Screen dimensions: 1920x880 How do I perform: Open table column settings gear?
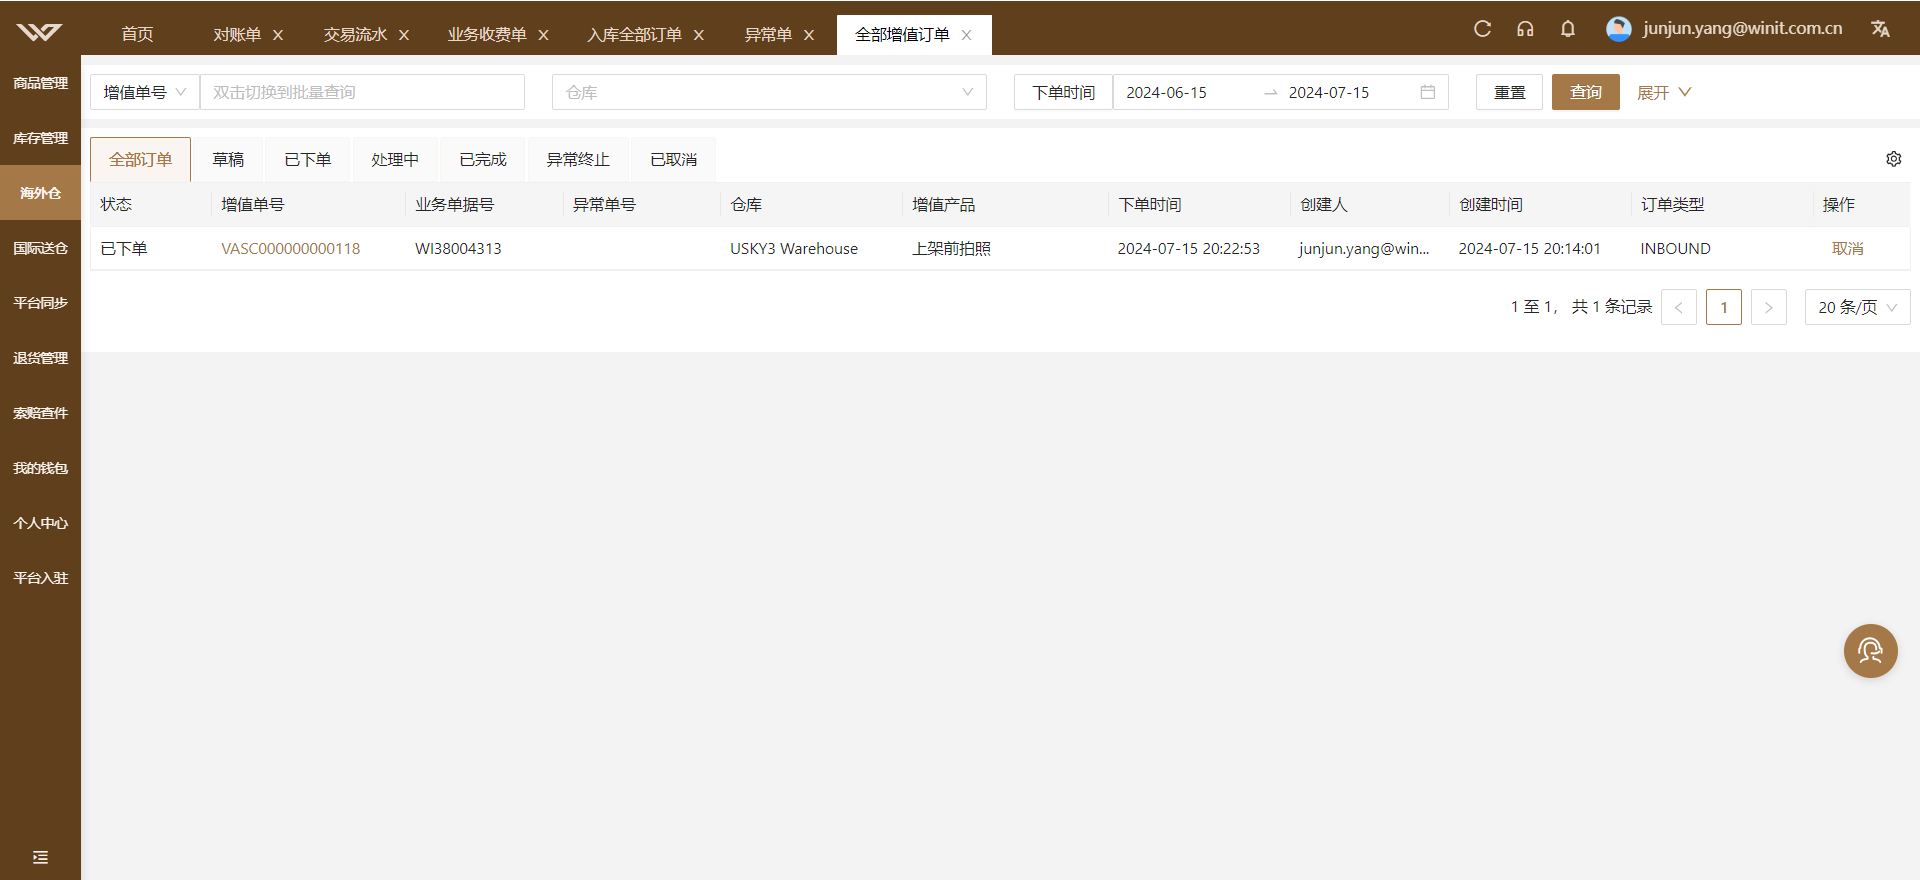click(x=1893, y=159)
